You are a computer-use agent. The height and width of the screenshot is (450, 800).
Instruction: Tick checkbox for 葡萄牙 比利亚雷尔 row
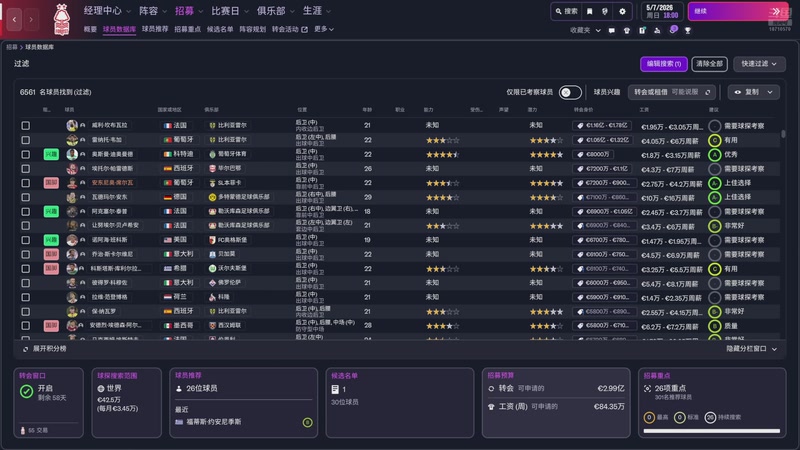click(x=26, y=140)
